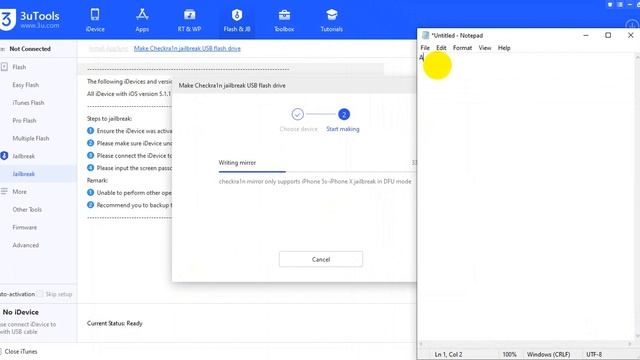640x360 pixels.
Task: Click the Writing mirror progress bar
Action: [x=318, y=172]
